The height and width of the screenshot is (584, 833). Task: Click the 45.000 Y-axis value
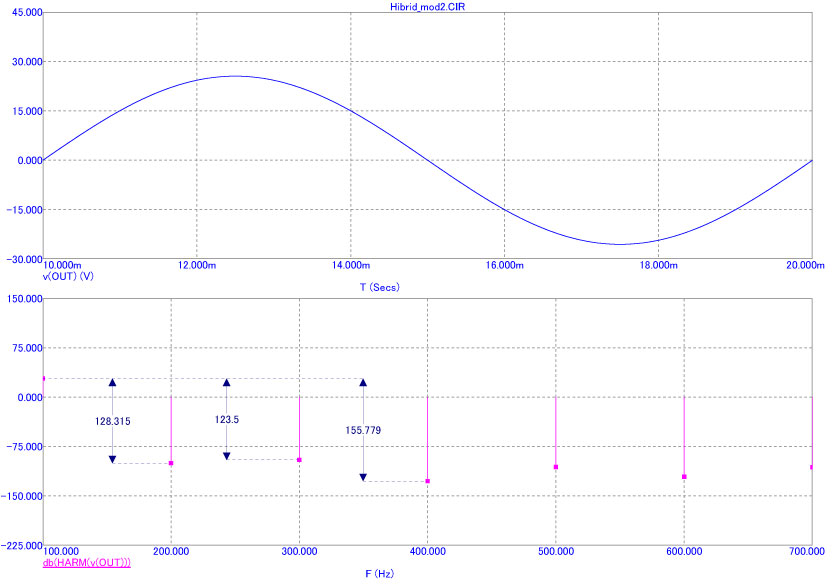(x=27, y=12)
